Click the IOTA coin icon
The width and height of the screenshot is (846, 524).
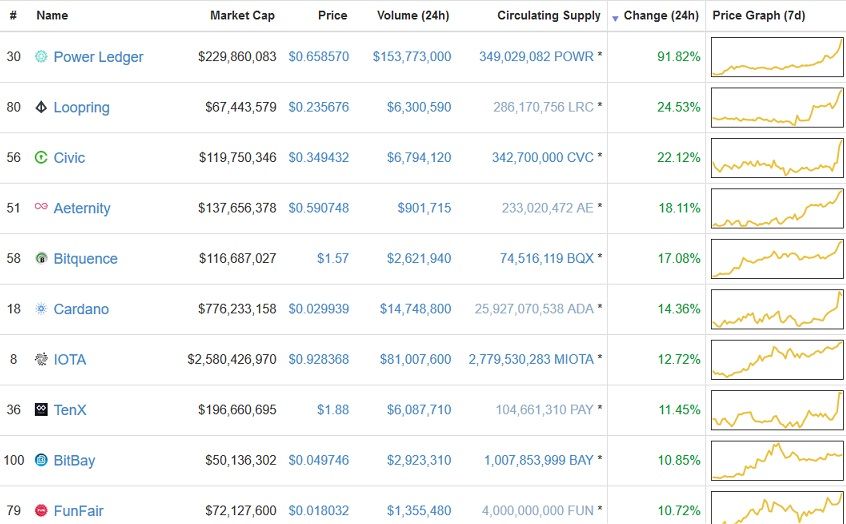(41, 359)
